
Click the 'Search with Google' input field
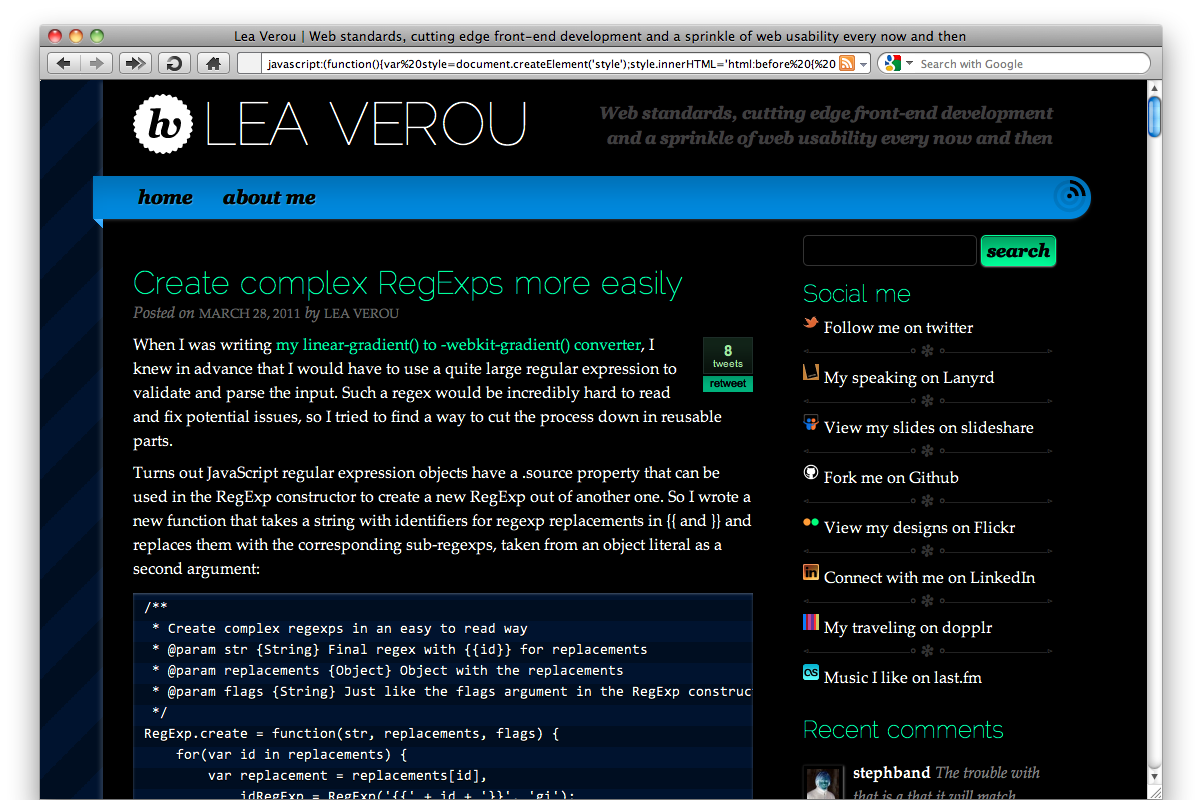(x=1030, y=64)
